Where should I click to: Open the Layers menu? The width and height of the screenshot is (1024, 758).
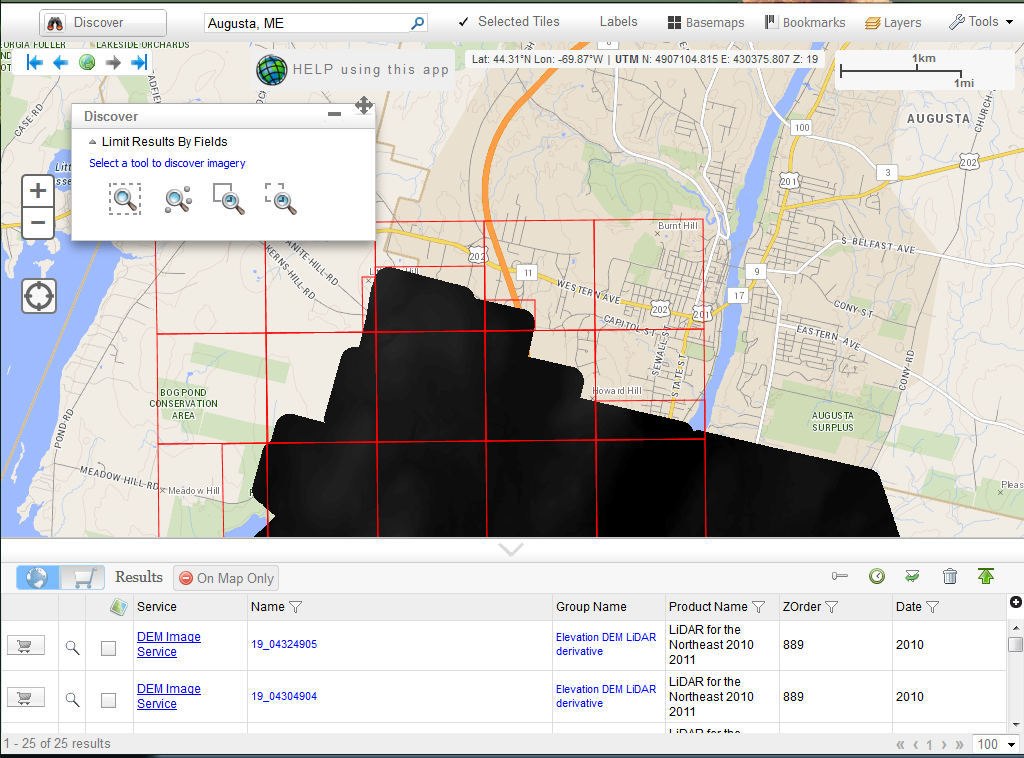point(893,22)
